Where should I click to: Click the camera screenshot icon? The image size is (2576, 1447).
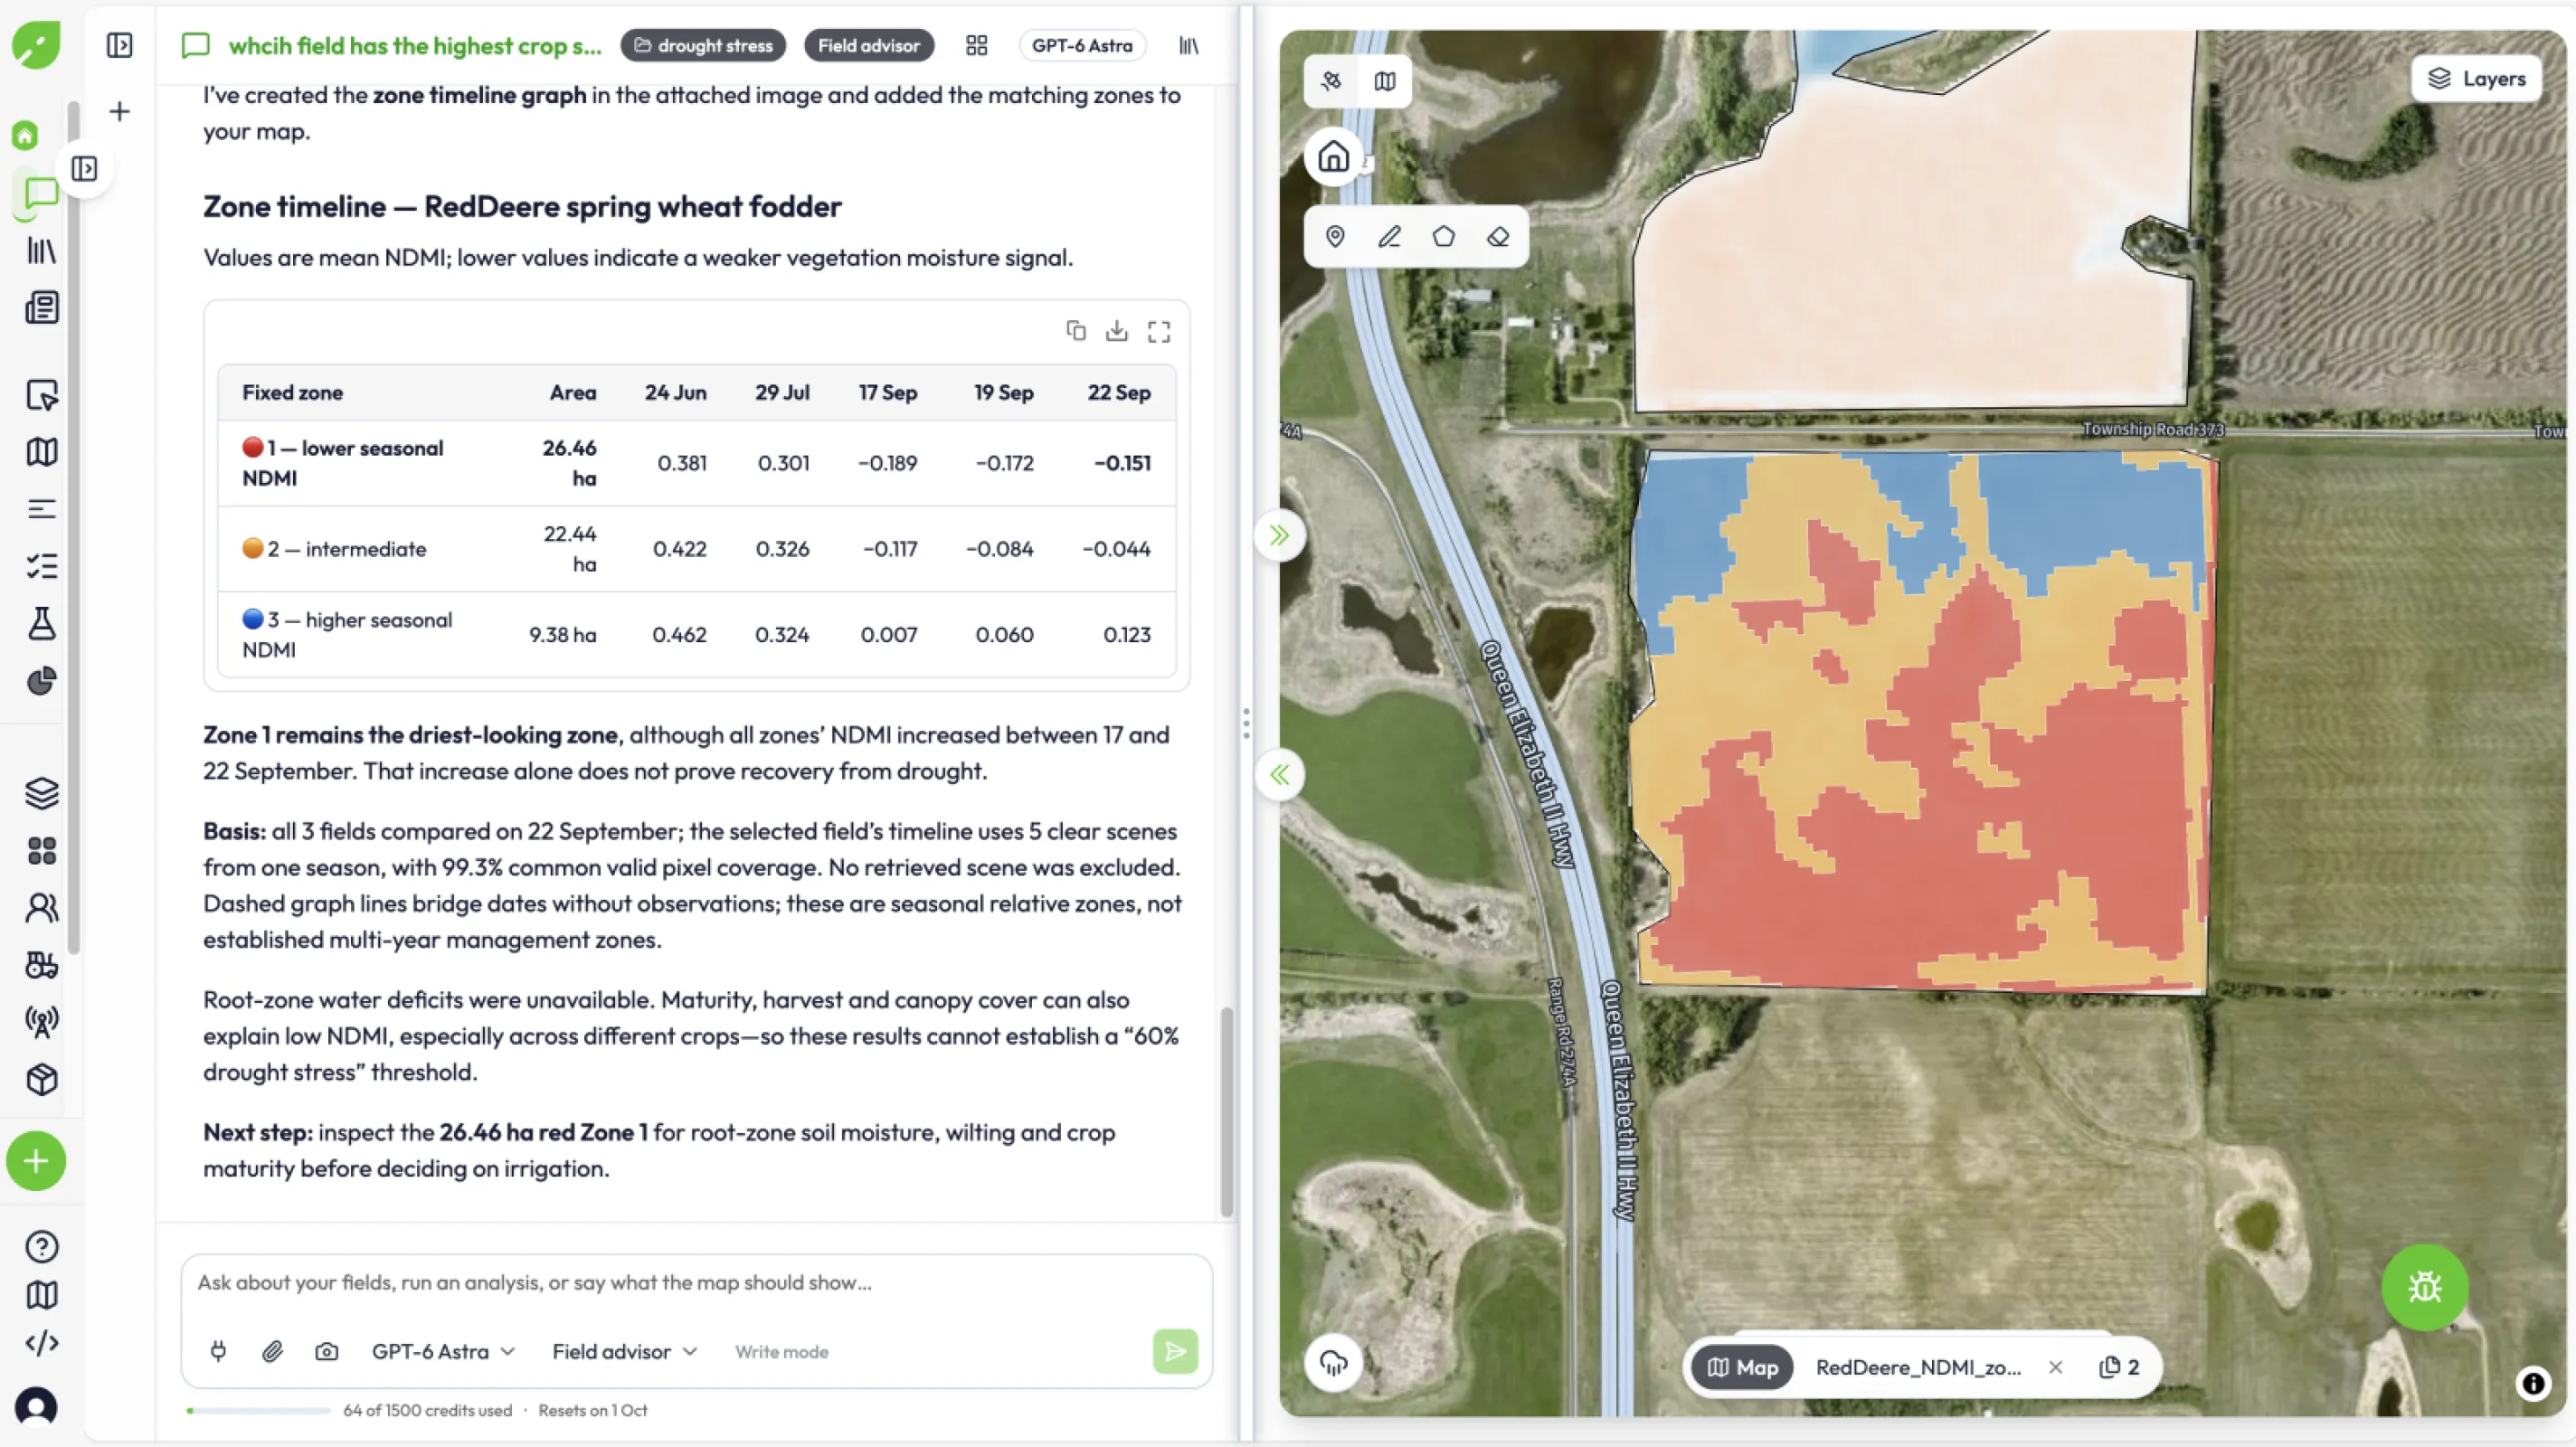(x=326, y=1352)
